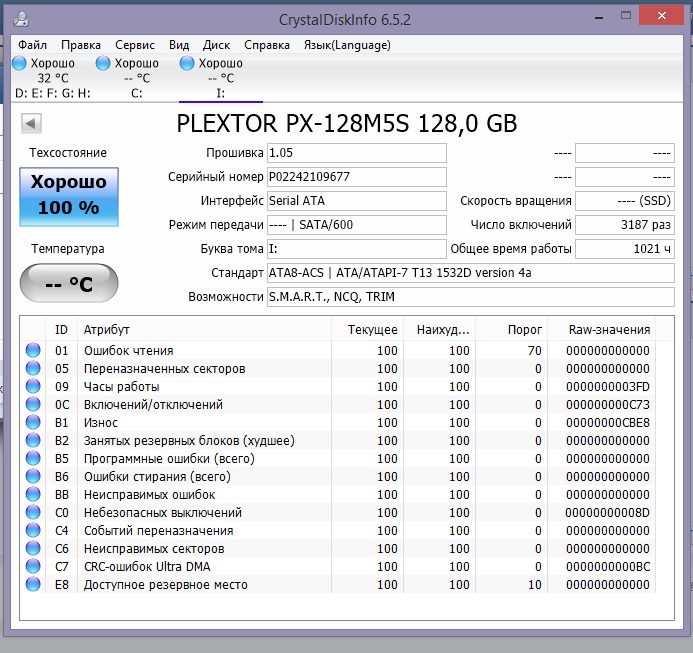693x653 pixels.
Task: Open the Диск menu
Action: coord(217,45)
